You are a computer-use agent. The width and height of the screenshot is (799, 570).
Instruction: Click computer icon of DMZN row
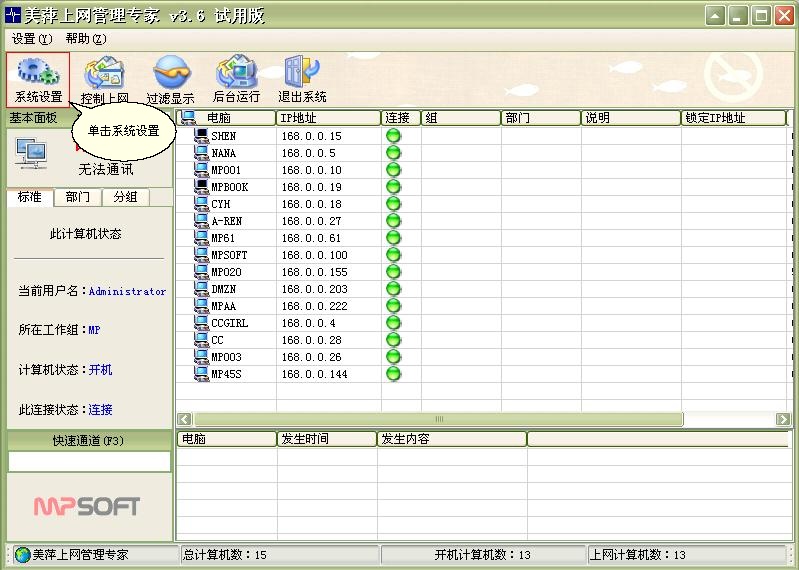(x=201, y=288)
